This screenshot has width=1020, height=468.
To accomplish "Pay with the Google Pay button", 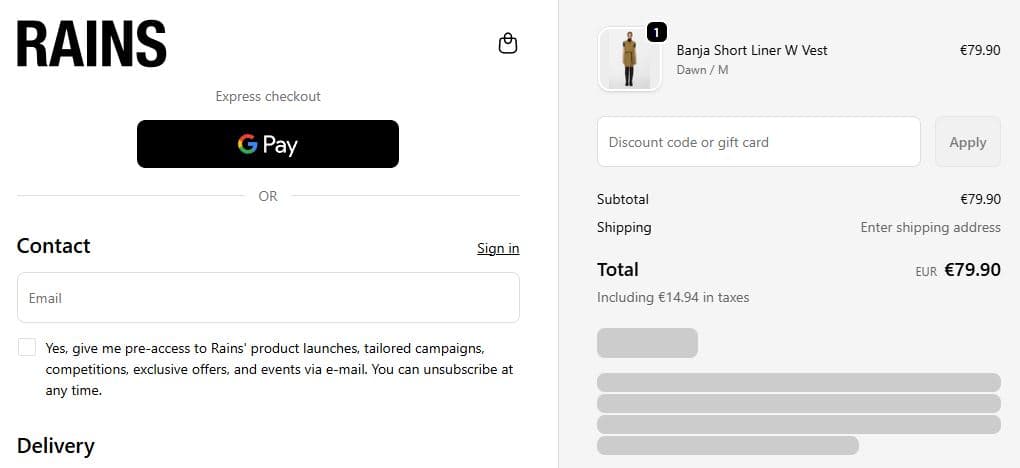I will [x=268, y=144].
